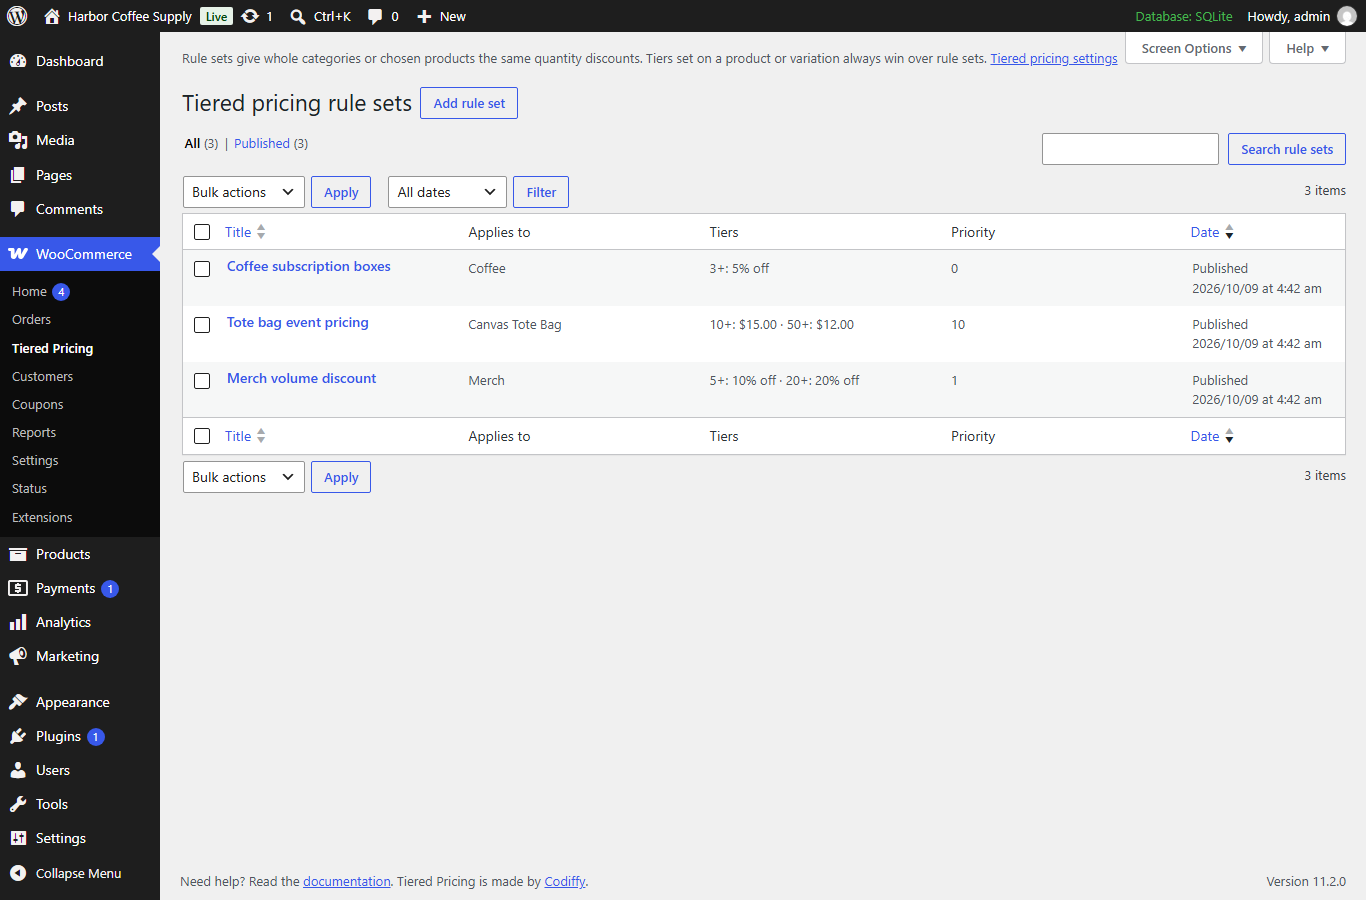Go to the Coupons submenu item
The height and width of the screenshot is (900, 1366).
point(38,405)
